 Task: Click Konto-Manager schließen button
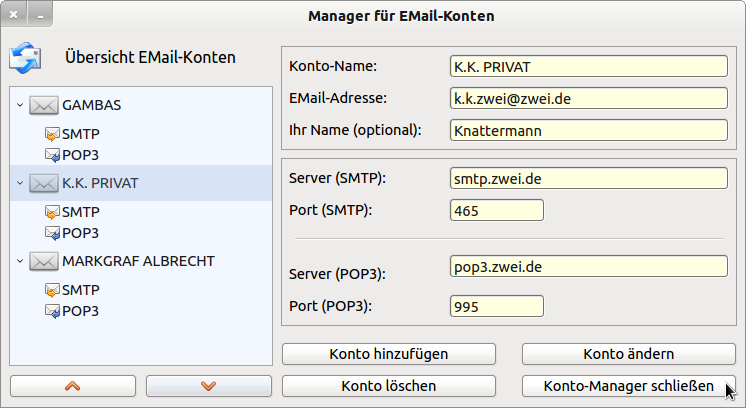point(628,385)
